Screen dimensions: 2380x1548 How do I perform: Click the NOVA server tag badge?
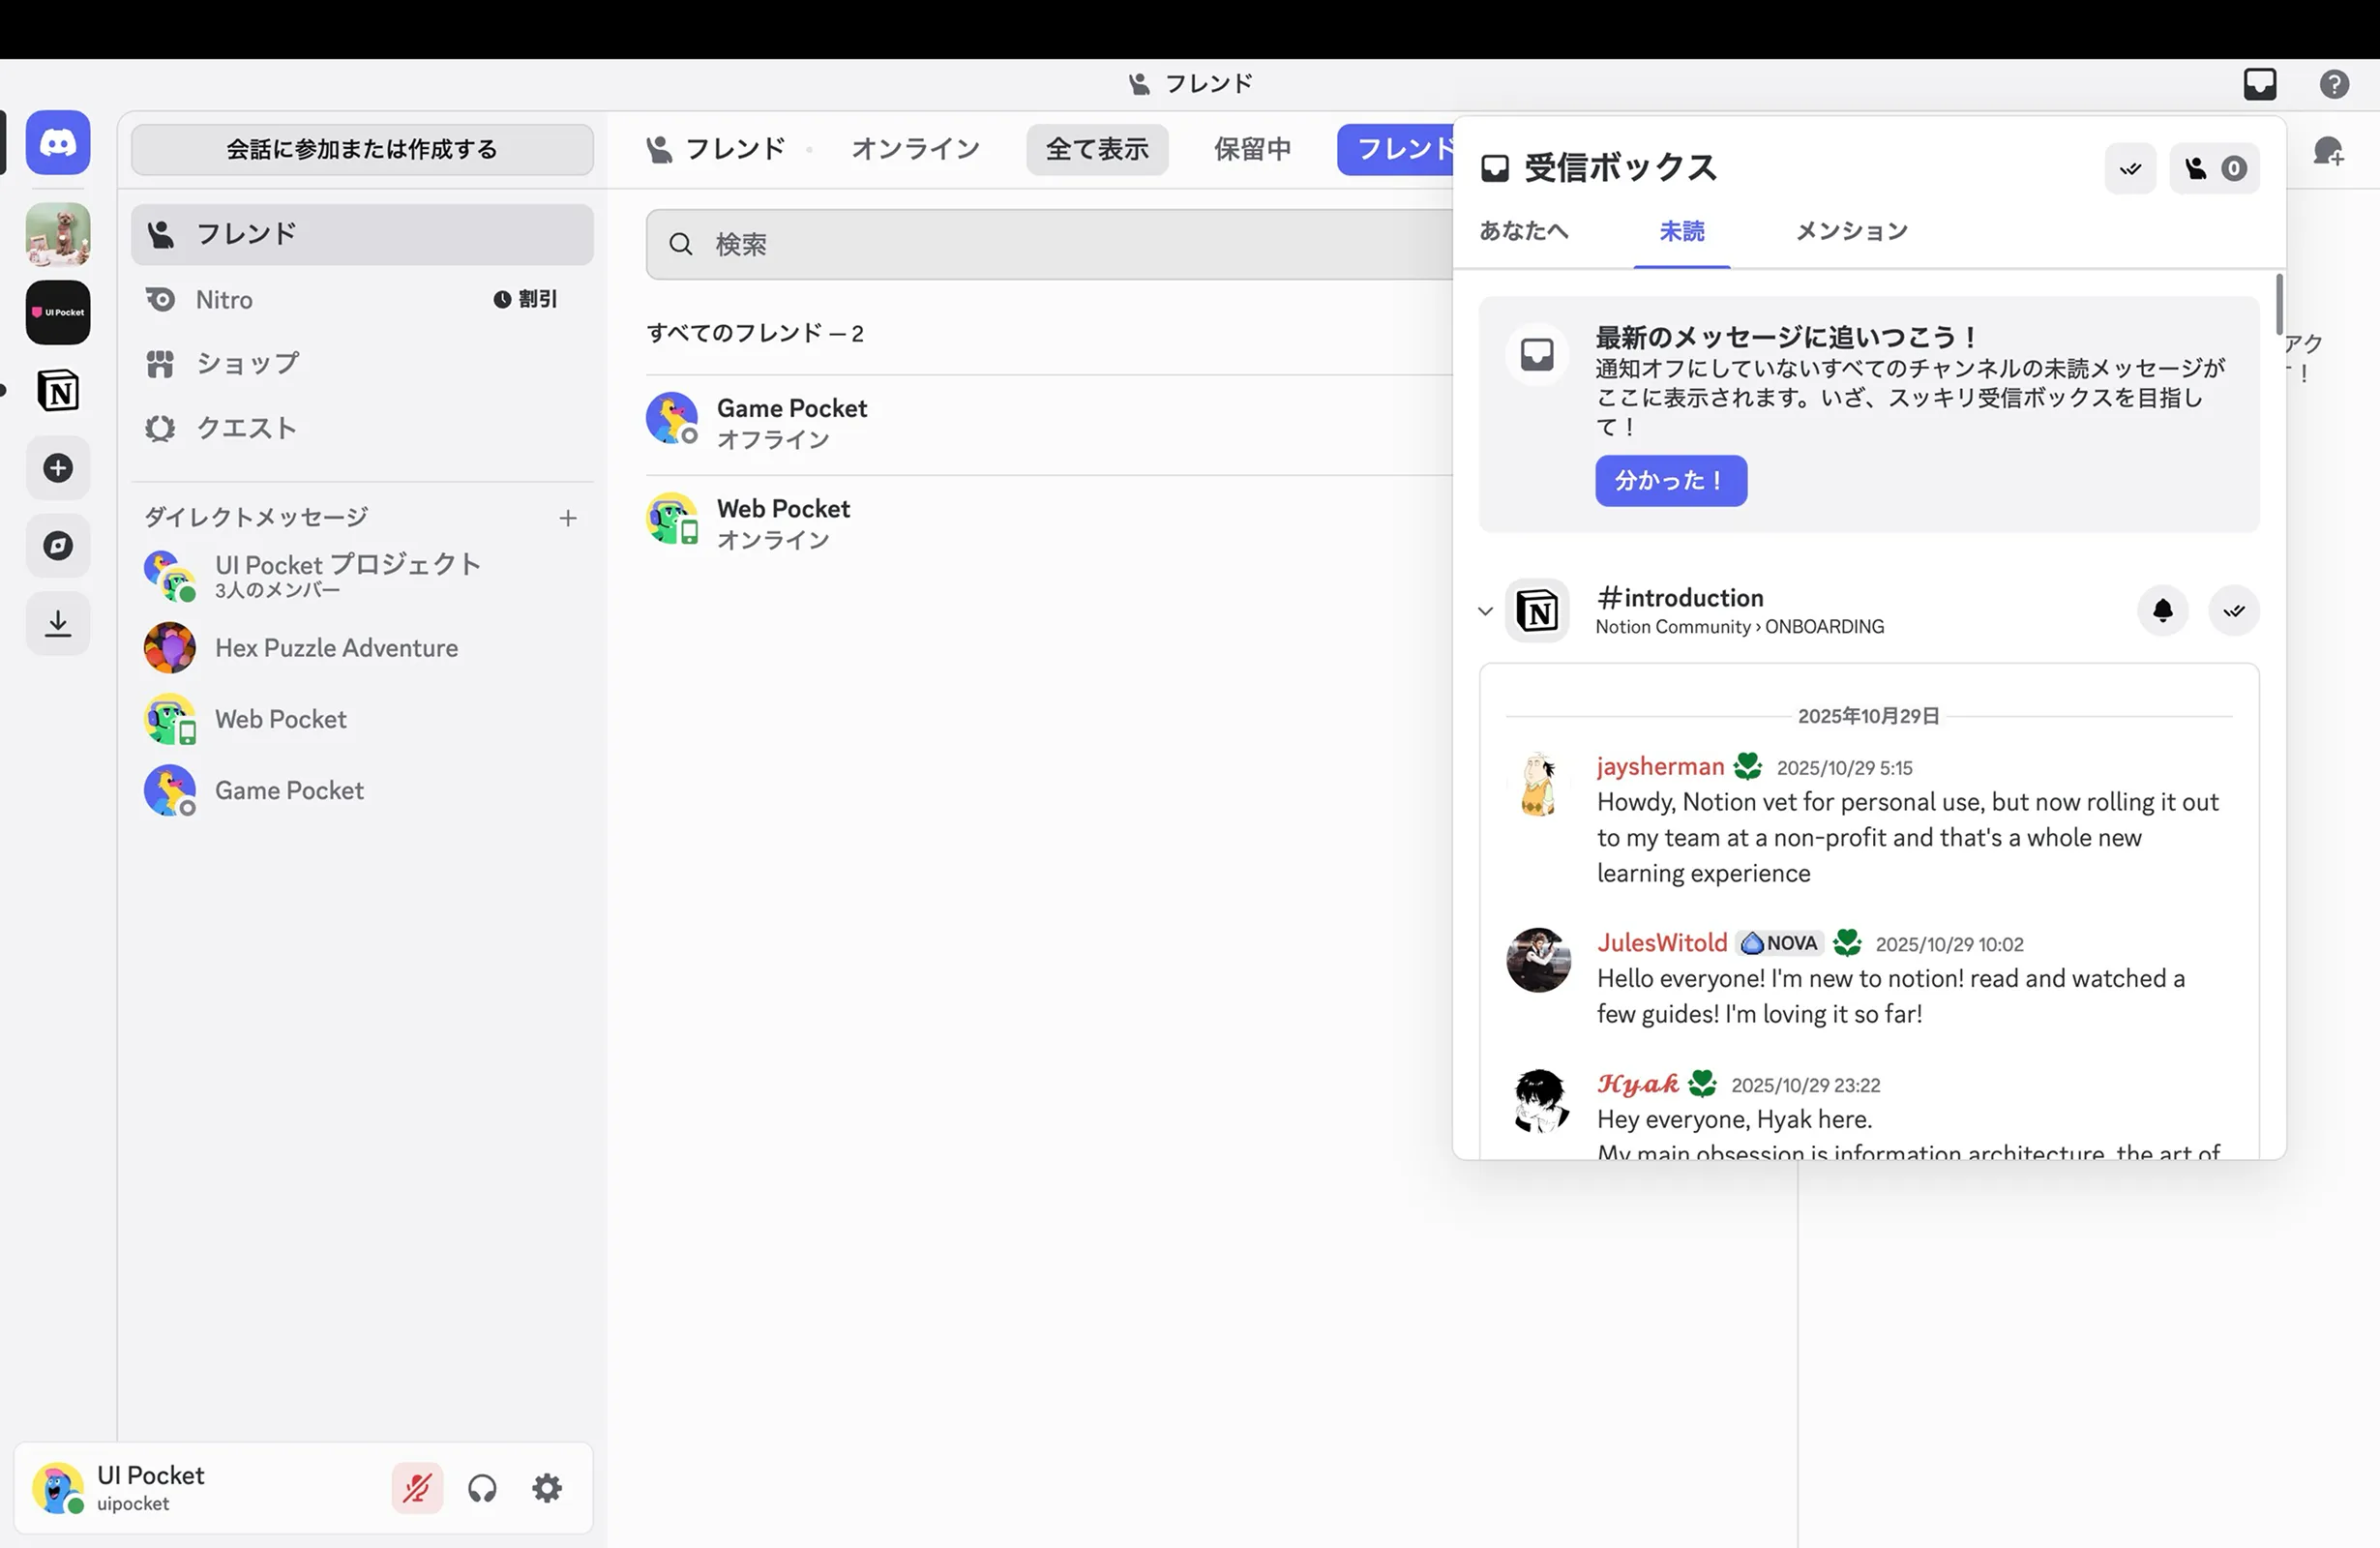tap(1780, 943)
